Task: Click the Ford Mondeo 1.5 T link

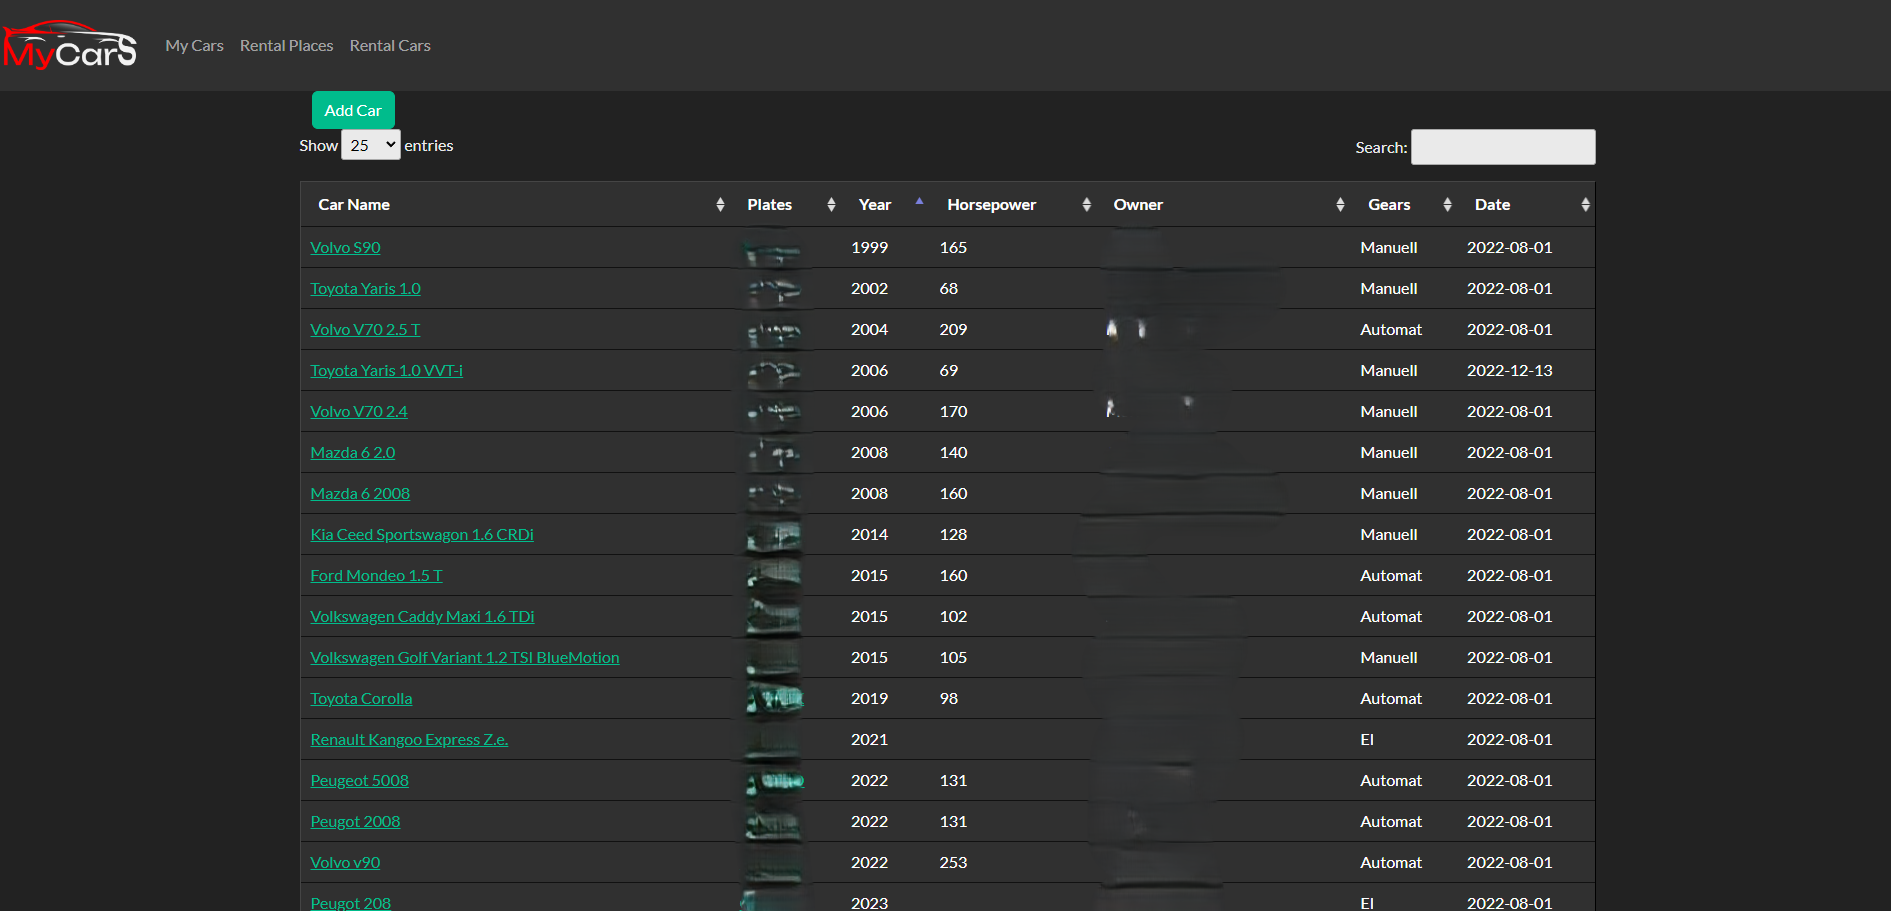Action: pos(376,576)
